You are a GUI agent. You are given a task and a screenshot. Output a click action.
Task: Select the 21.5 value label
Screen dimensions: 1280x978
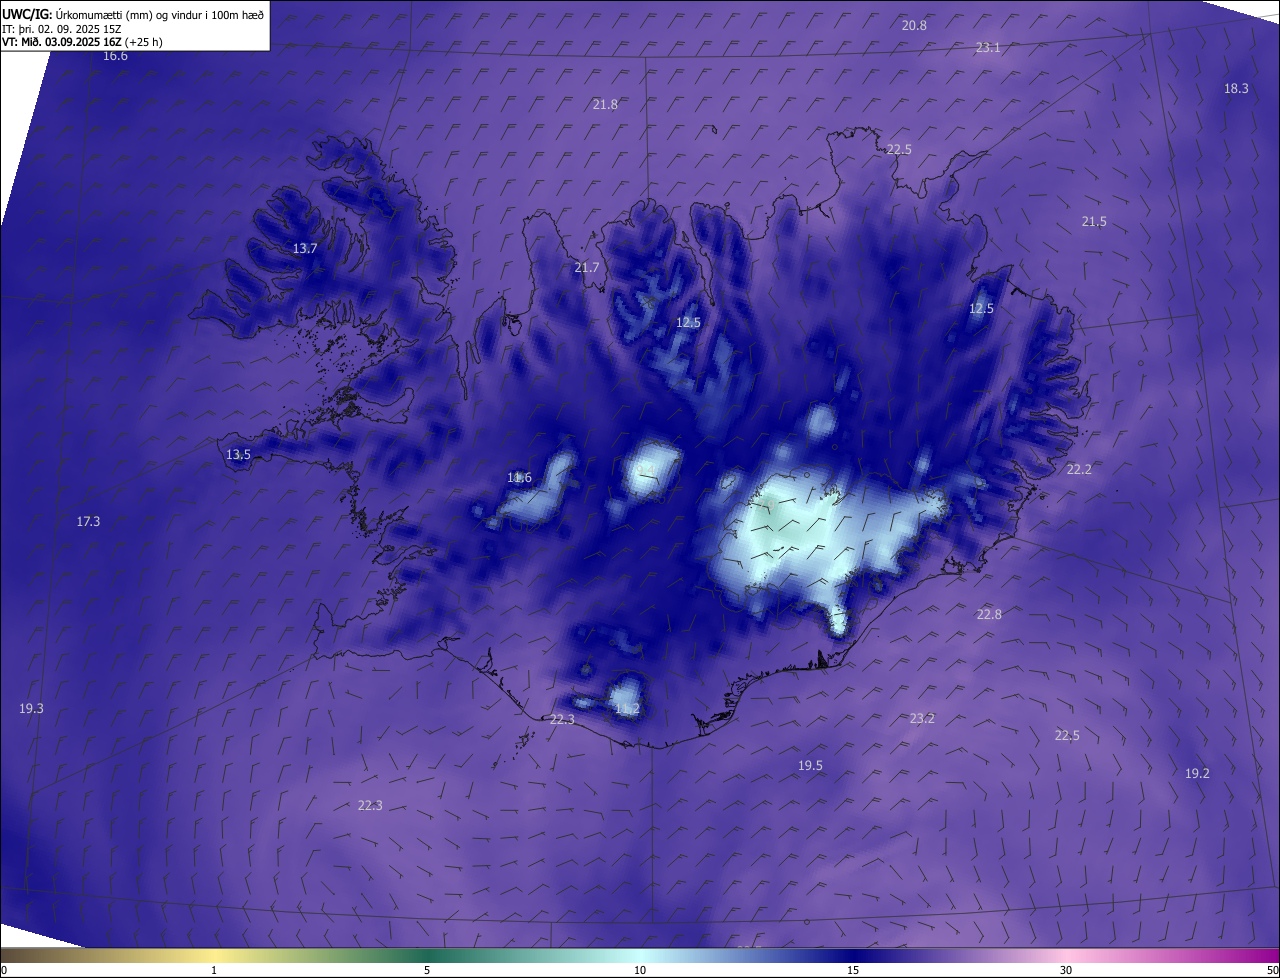pos(1094,221)
